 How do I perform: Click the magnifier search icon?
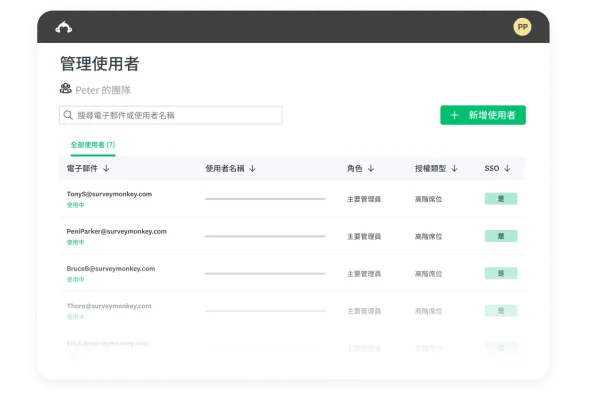point(68,115)
